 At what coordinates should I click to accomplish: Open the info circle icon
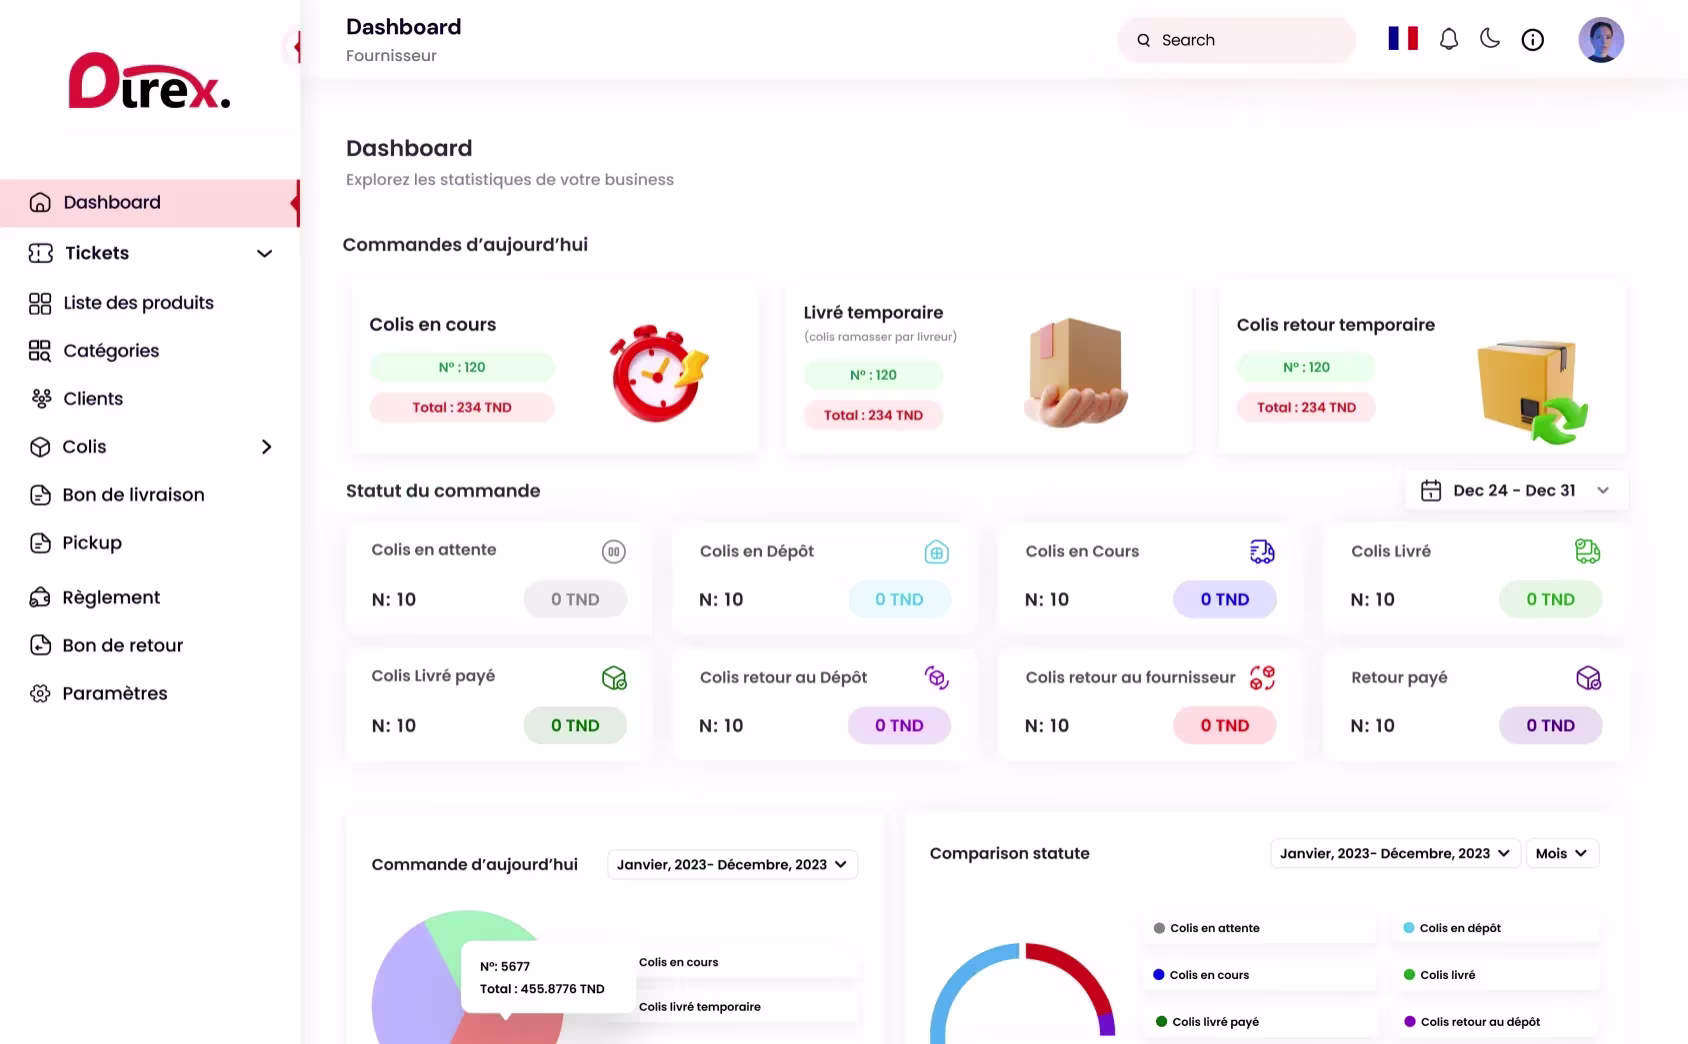(x=1532, y=40)
